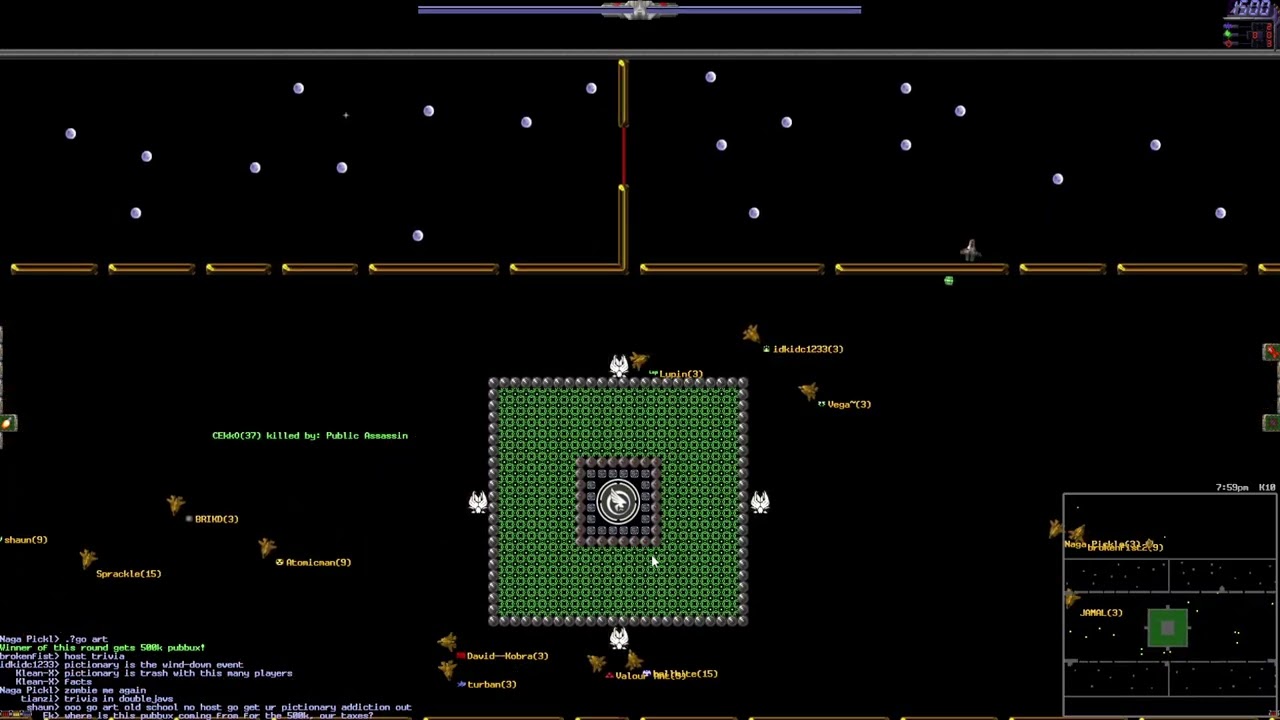Target the gold ship above the Sprackle(15) label
The width and height of the screenshot is (1280, 720).
click(88, 558)
